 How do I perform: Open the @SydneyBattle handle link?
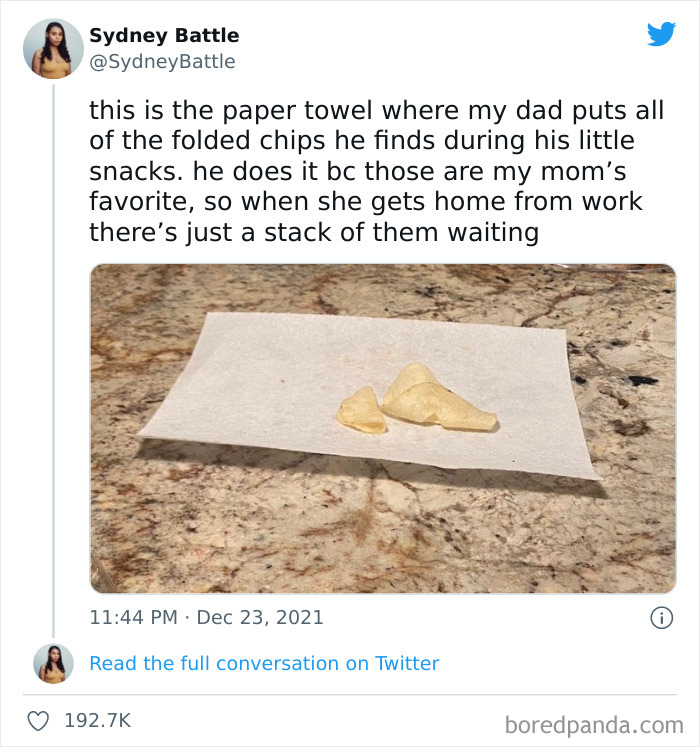pyautogui.click(x=162, y=62)
